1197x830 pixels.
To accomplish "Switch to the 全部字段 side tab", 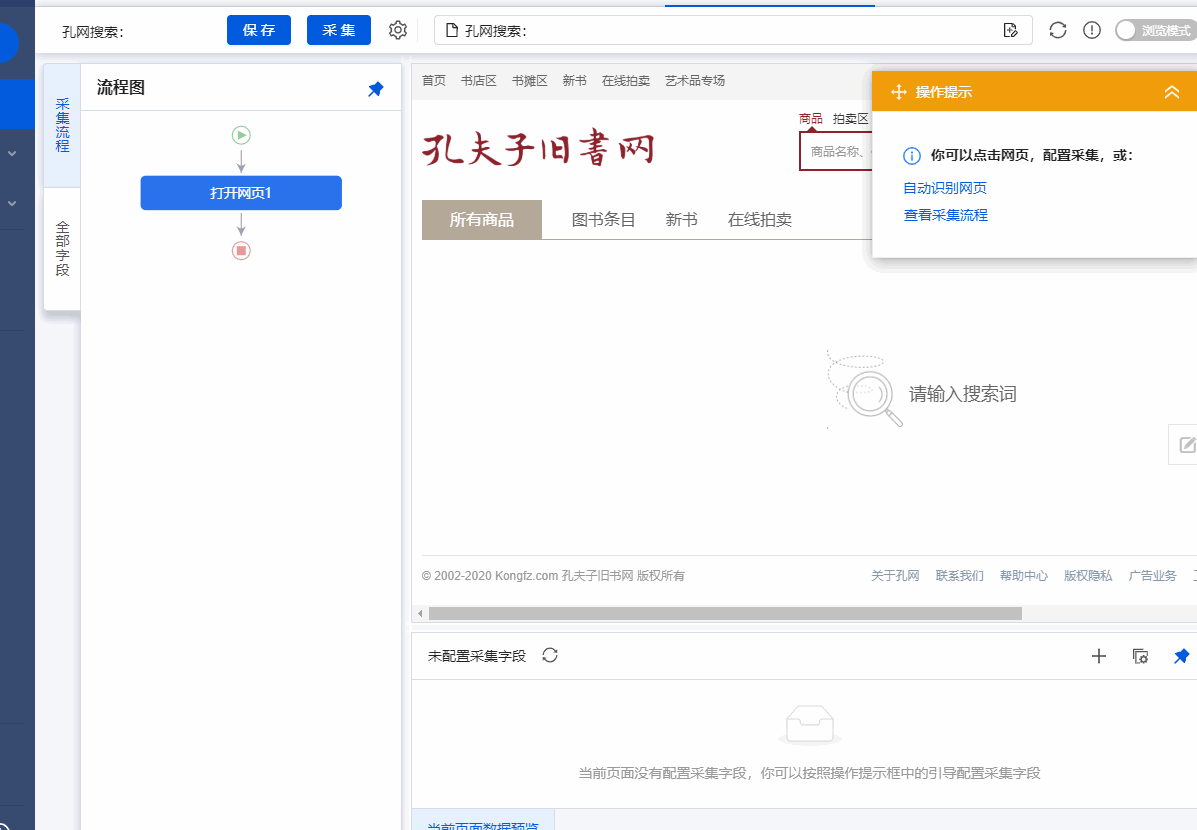I will click(63, 249).
